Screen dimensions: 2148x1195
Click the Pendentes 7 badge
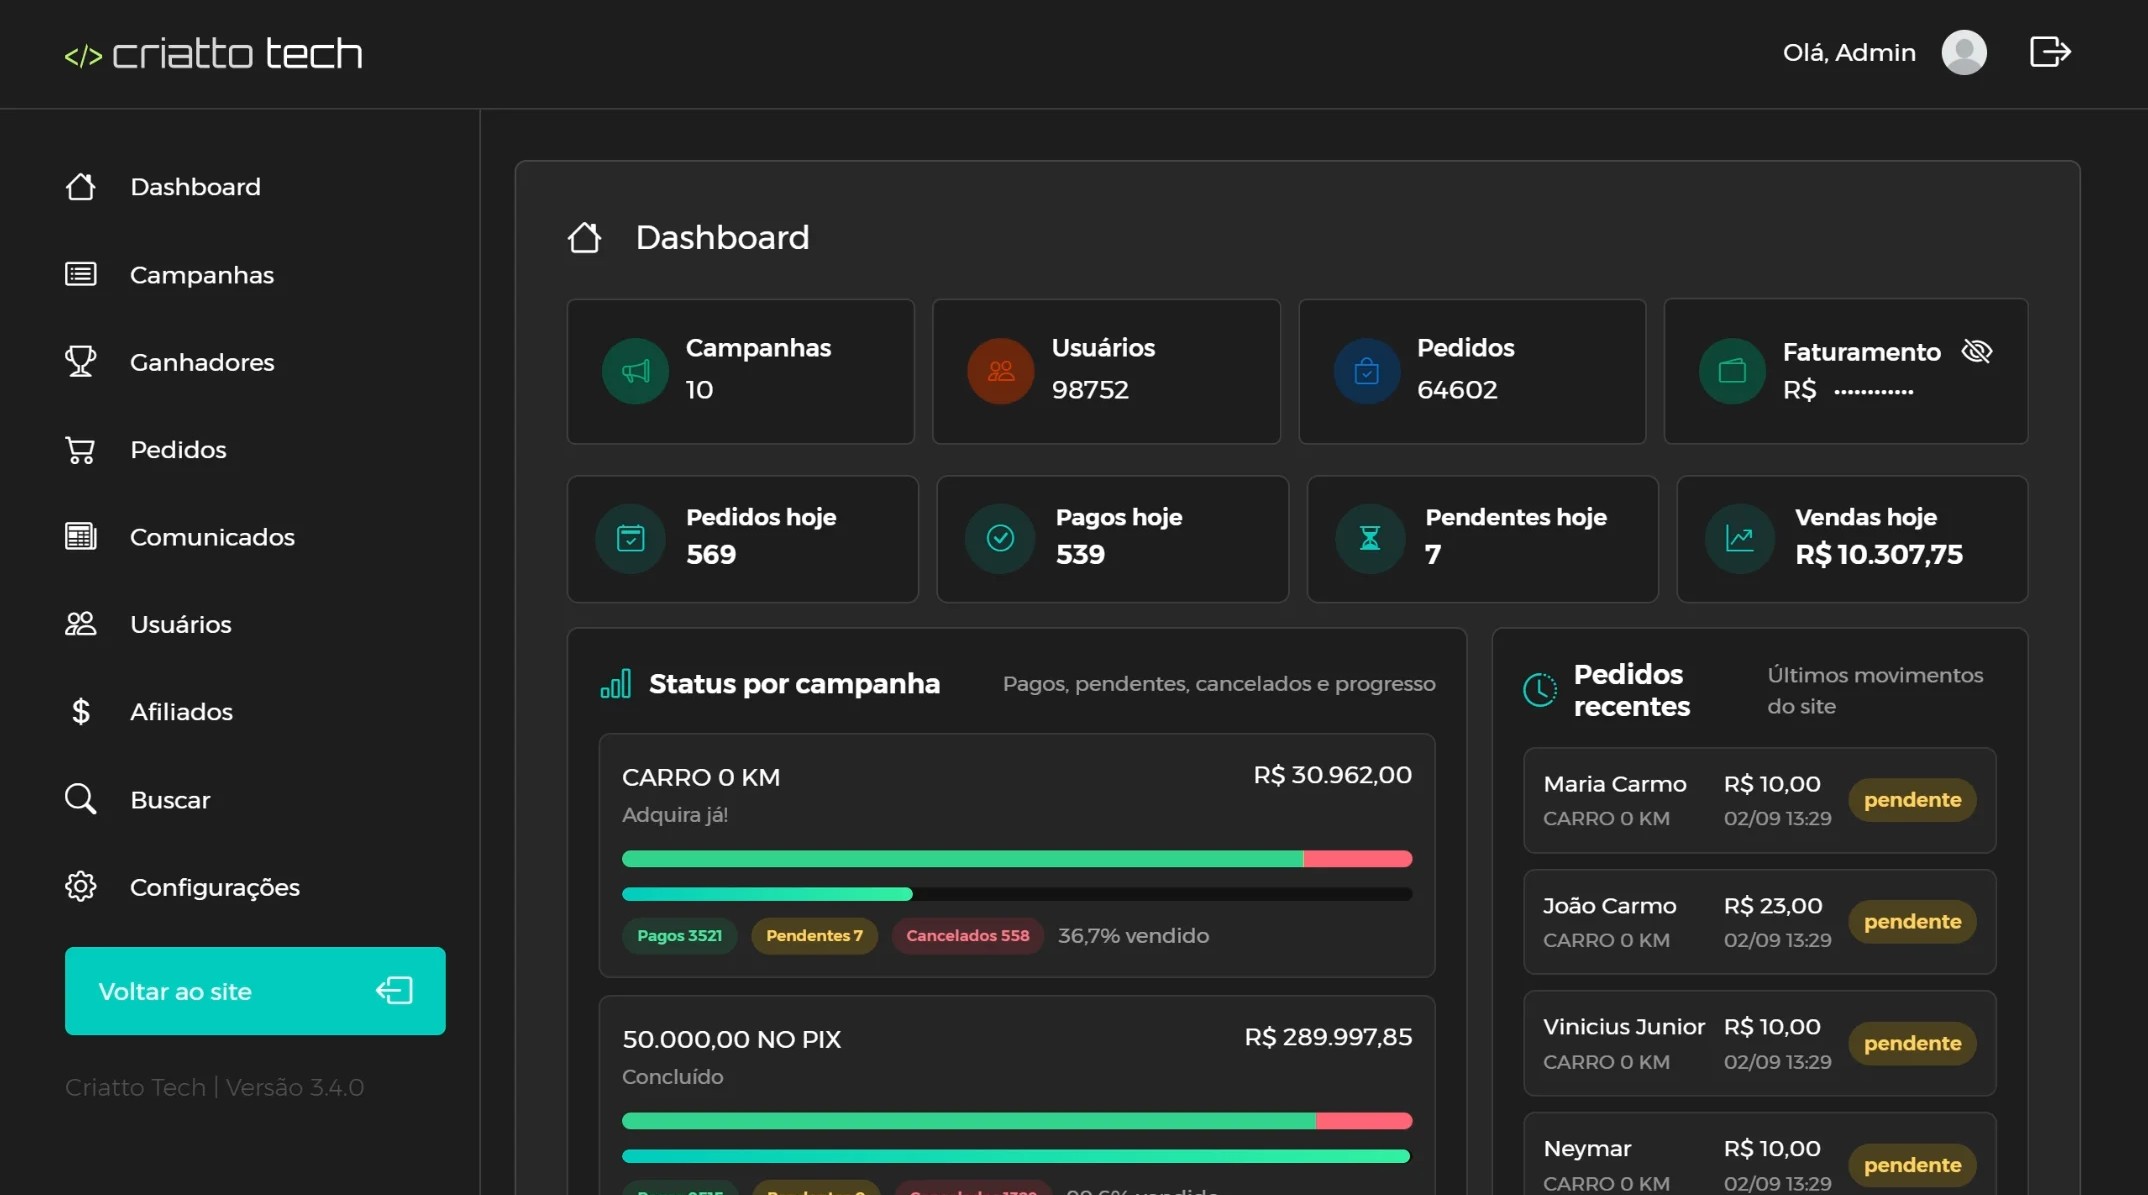click(814, 936)
